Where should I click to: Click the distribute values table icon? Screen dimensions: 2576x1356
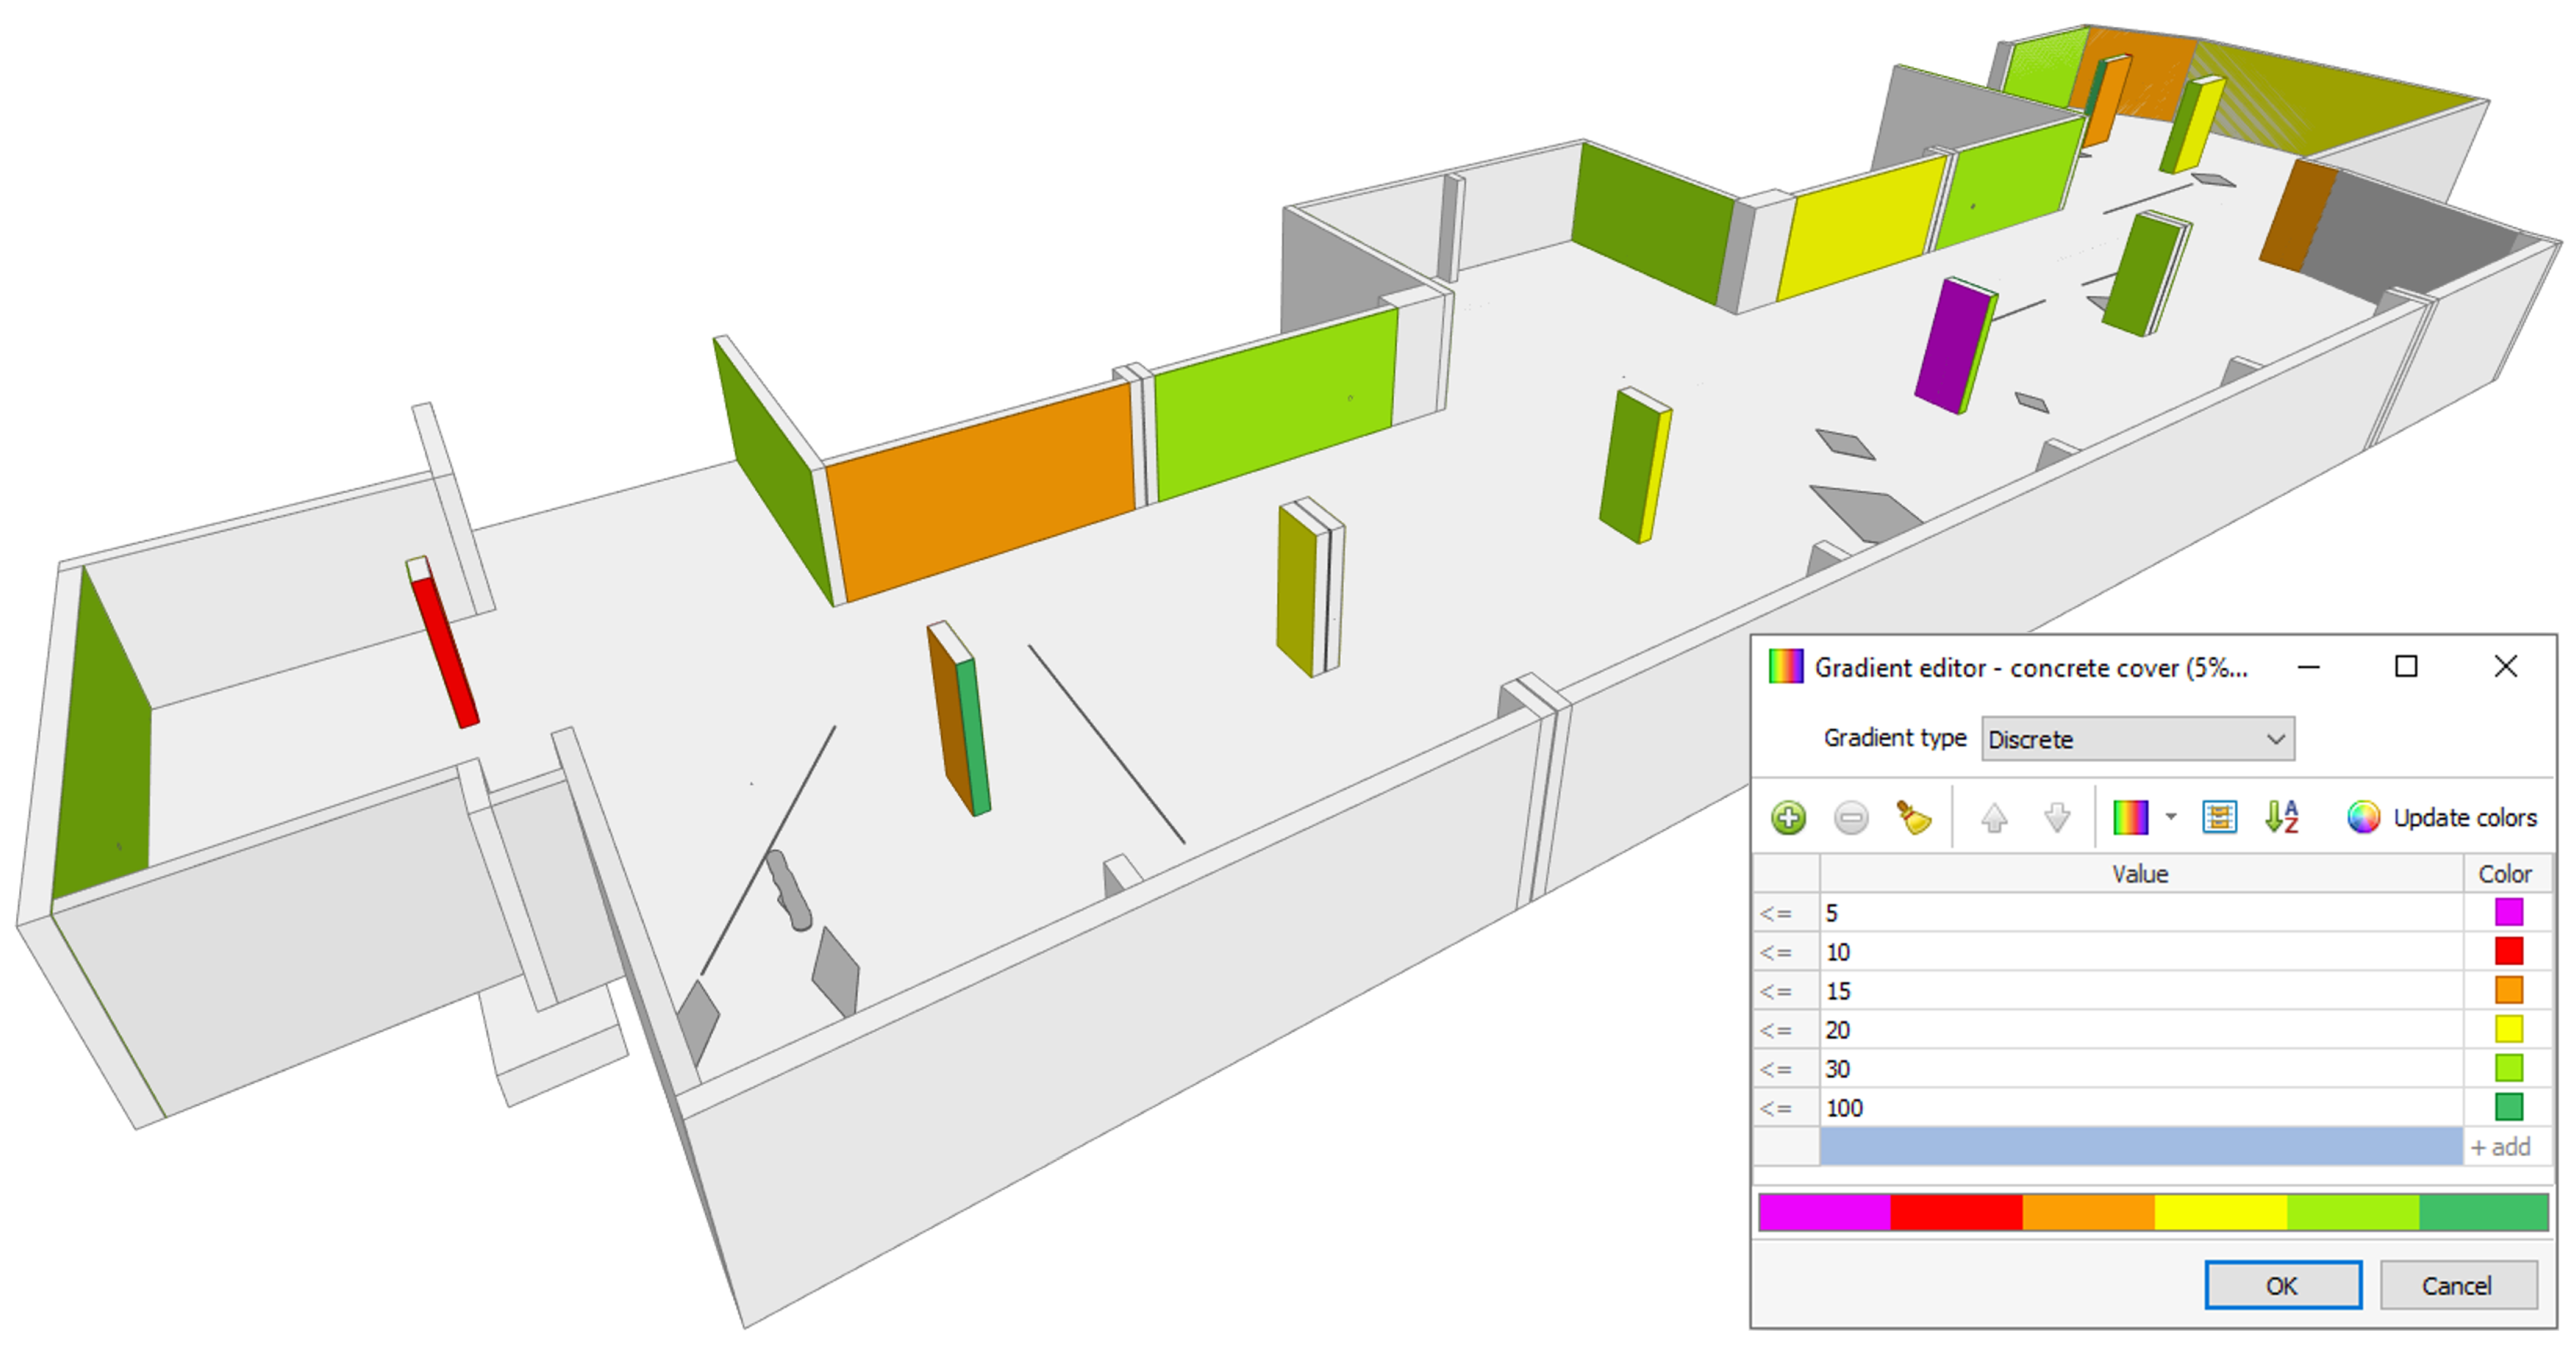[2219, 818]
